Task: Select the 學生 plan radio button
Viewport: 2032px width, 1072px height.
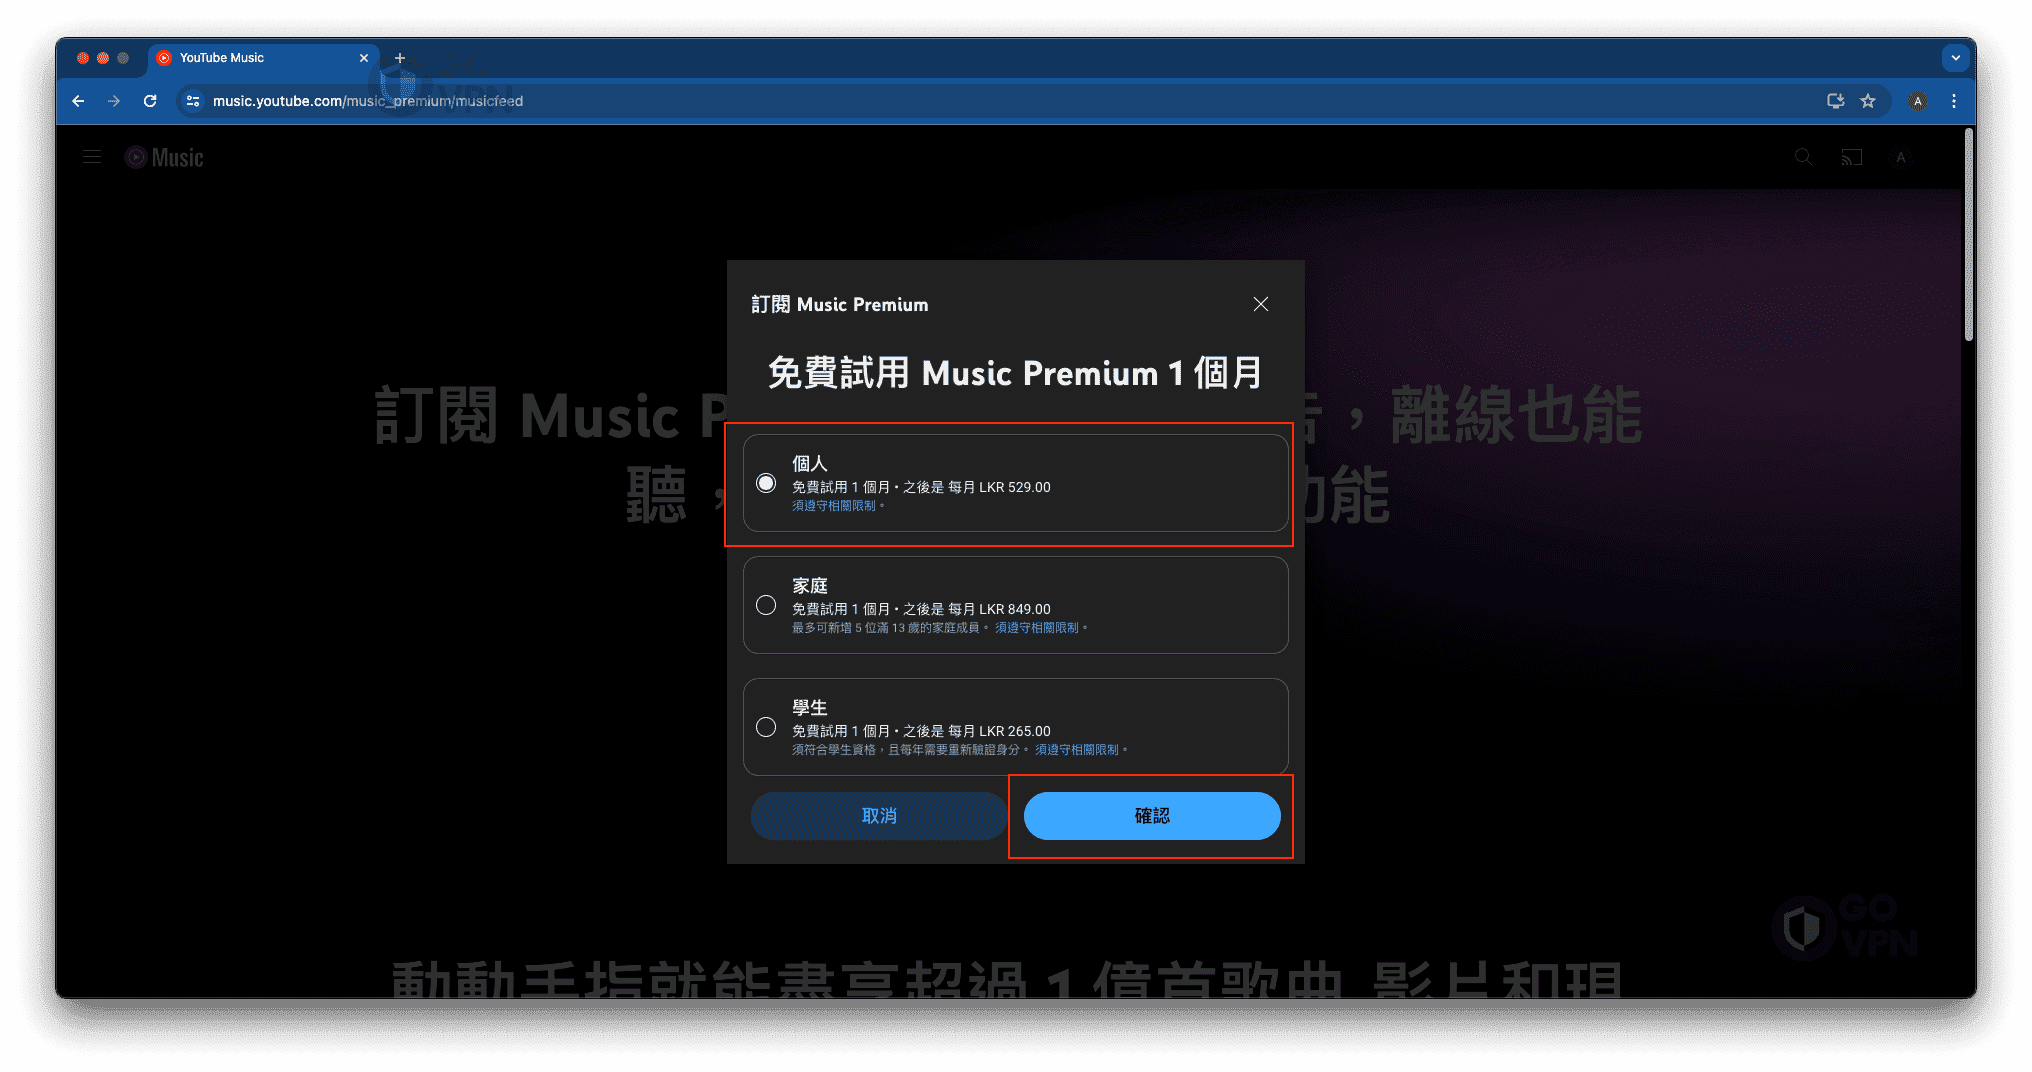Action: coord(766,727)
